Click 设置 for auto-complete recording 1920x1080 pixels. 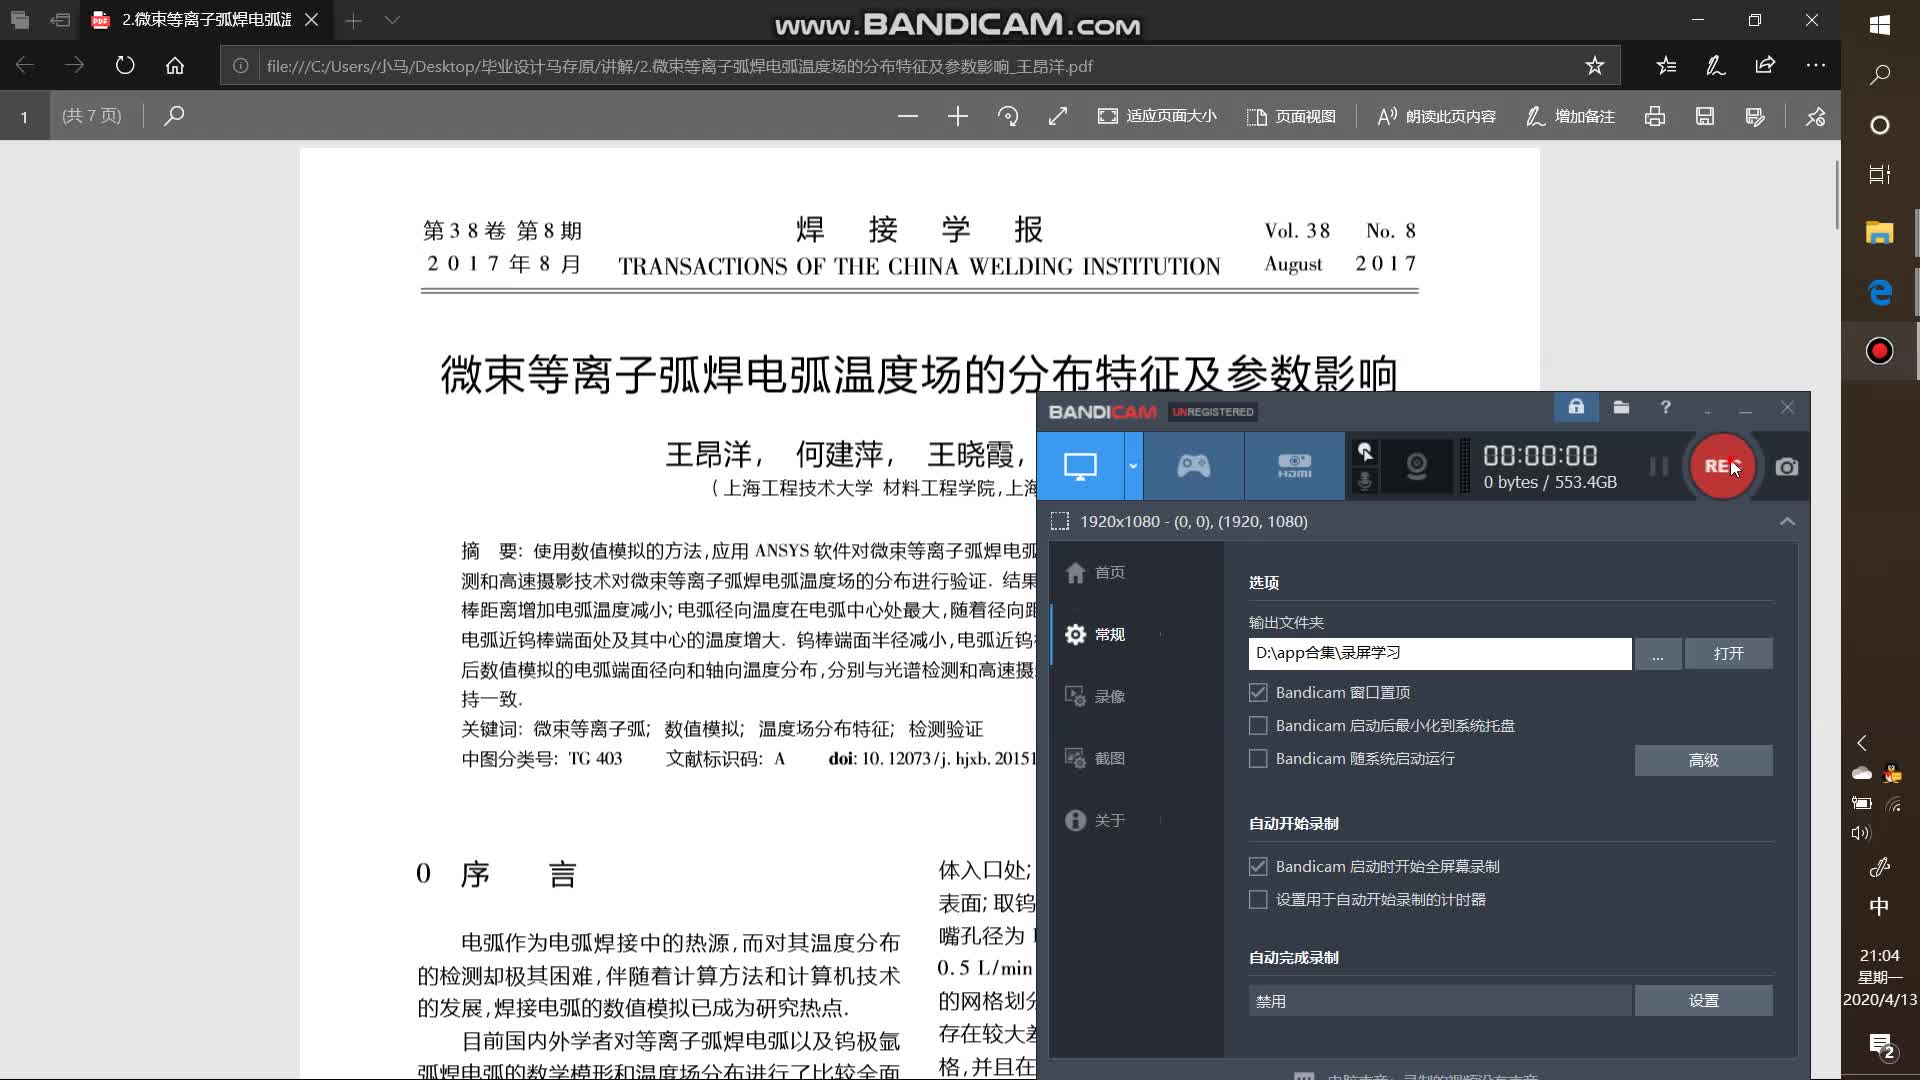(x=1703, y=1001)
